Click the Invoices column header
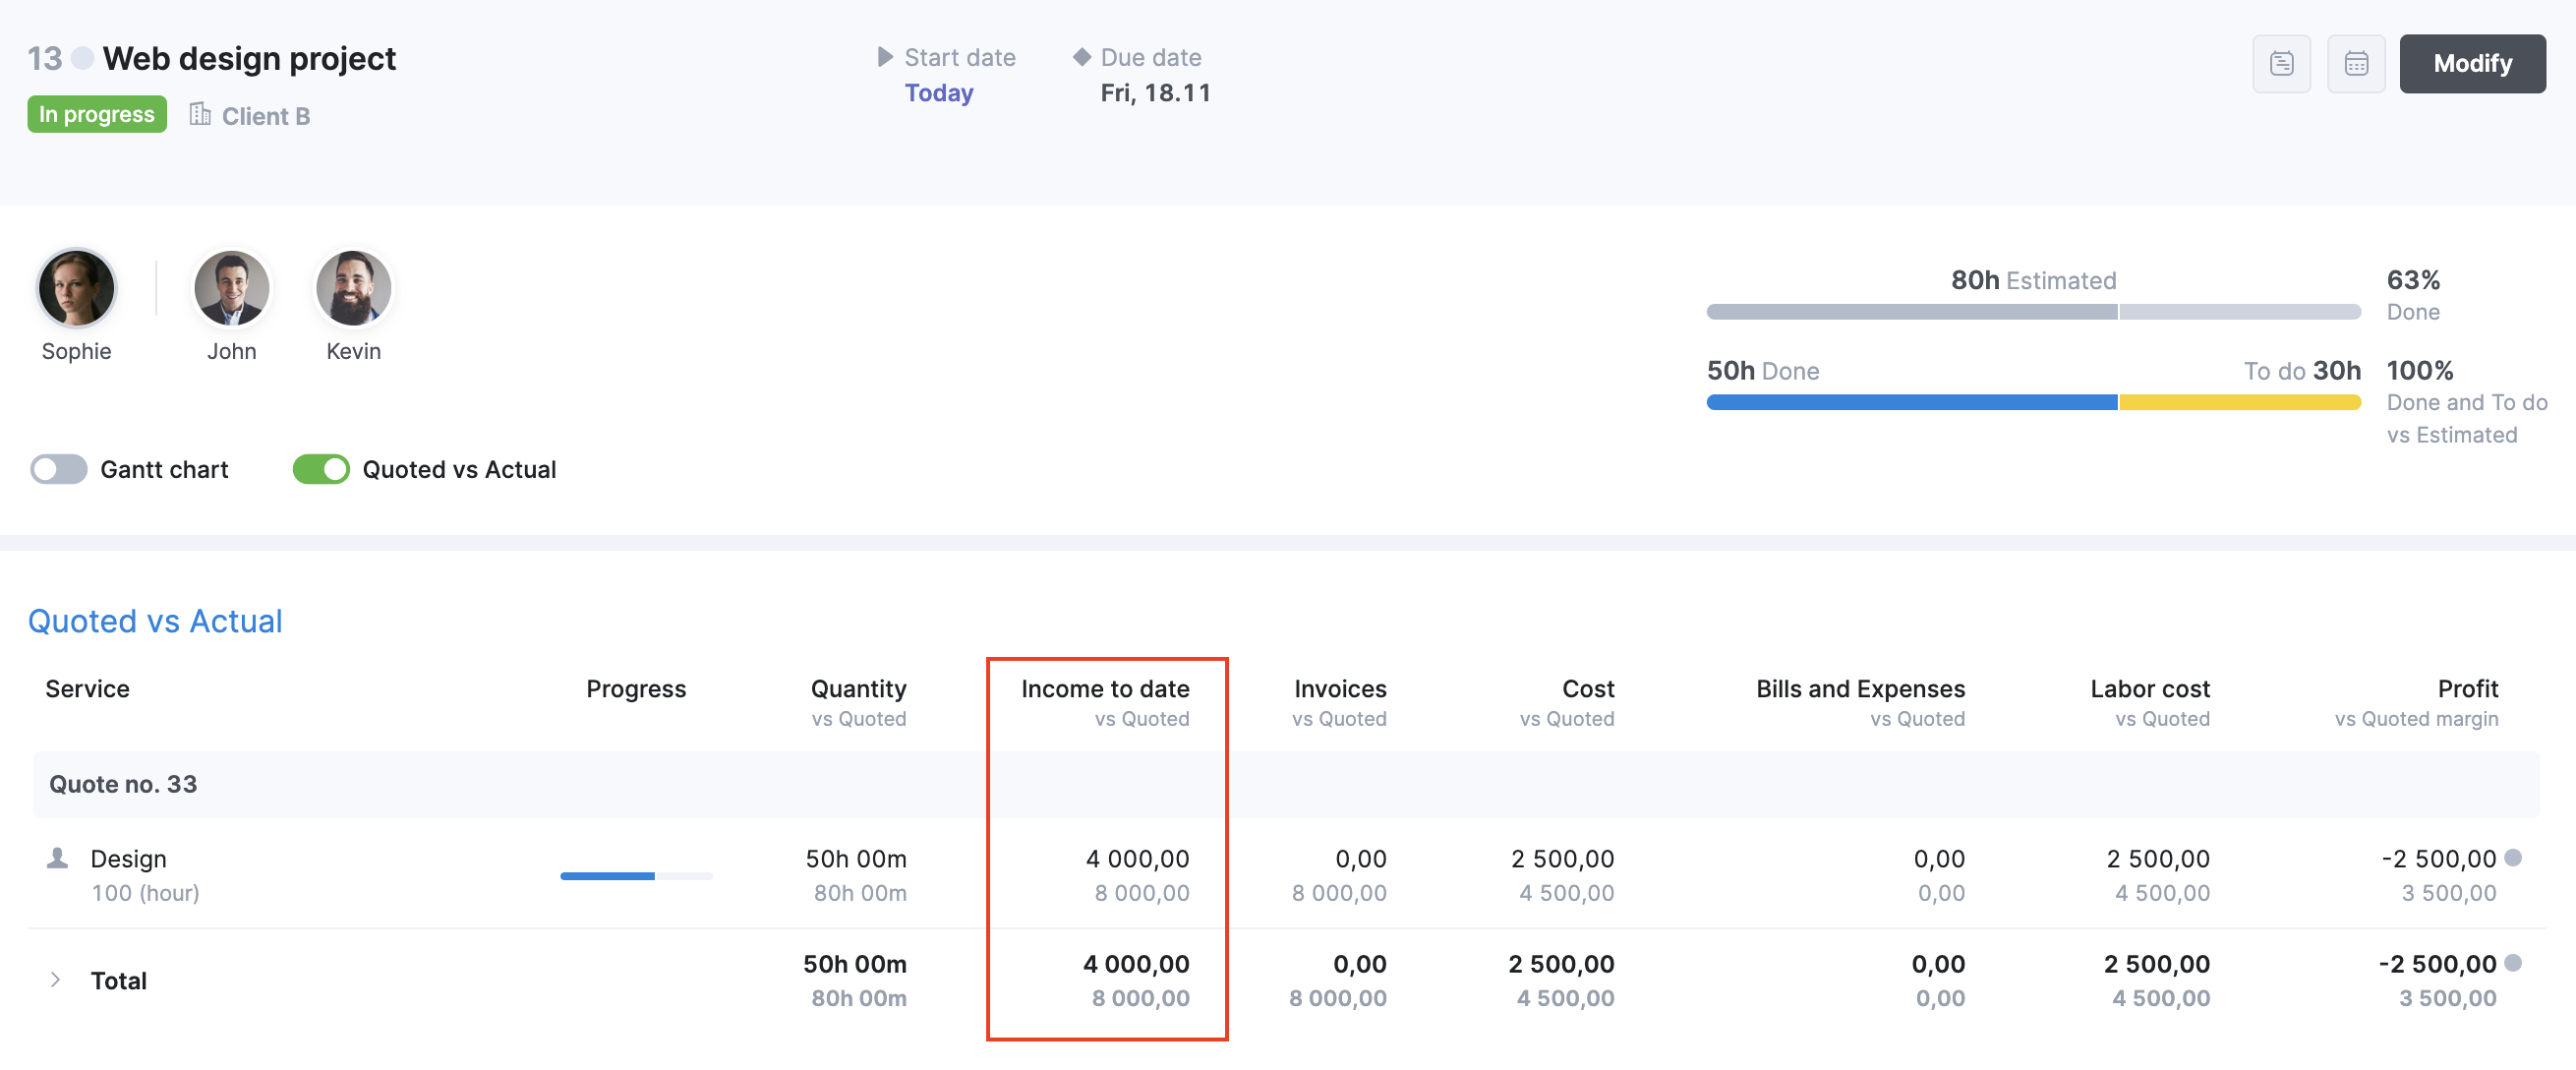This screenshot has width=2576, height=1070. pos(1340,689)
